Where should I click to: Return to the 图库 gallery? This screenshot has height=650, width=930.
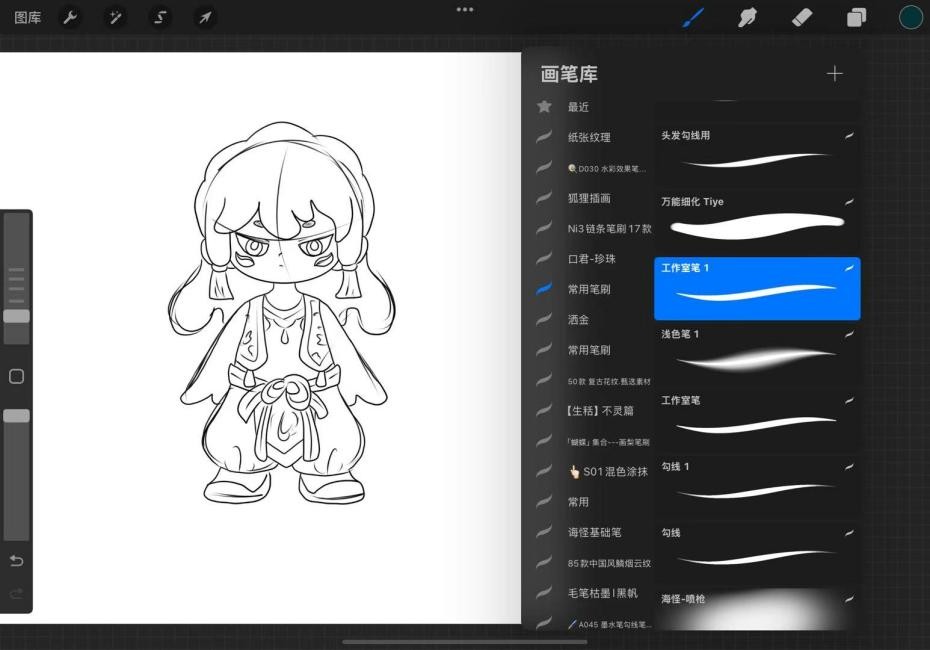click(x=28, y=17)
